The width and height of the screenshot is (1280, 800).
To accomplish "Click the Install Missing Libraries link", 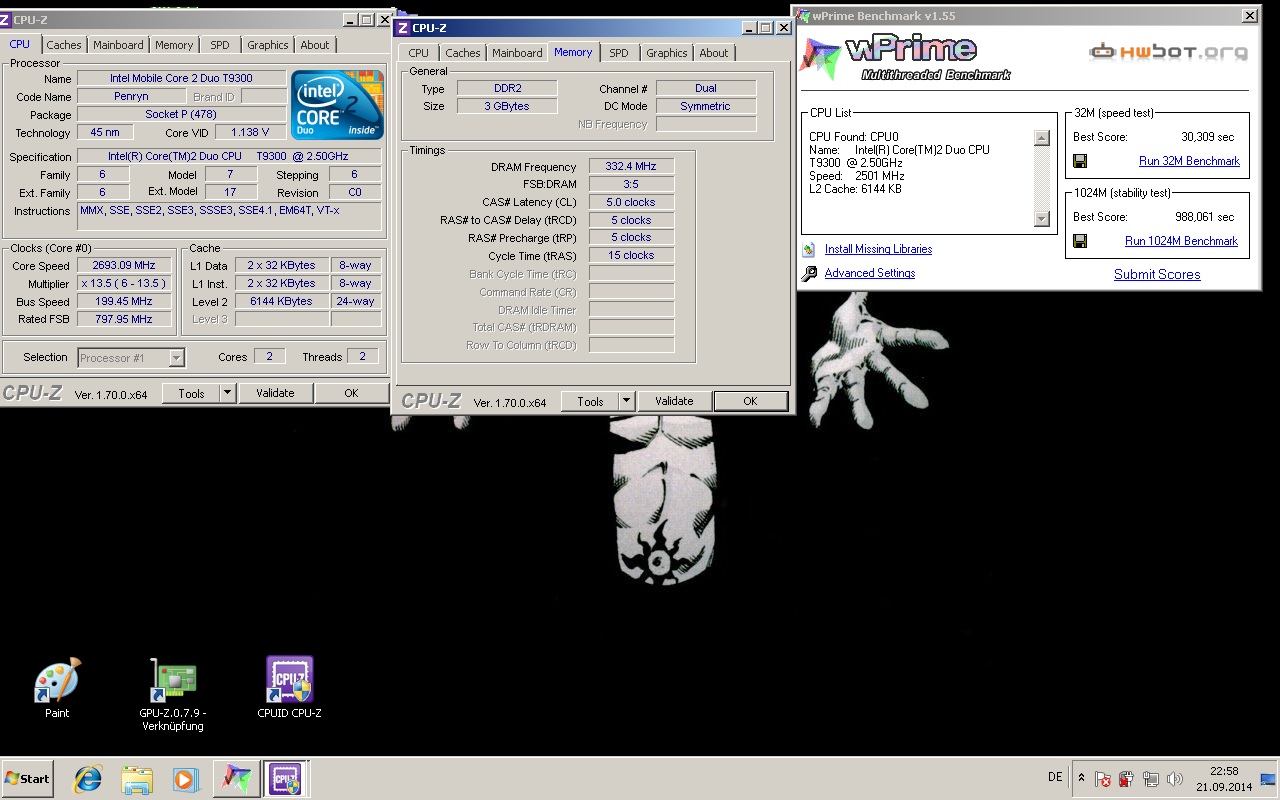I will click(x=878, y=249).
